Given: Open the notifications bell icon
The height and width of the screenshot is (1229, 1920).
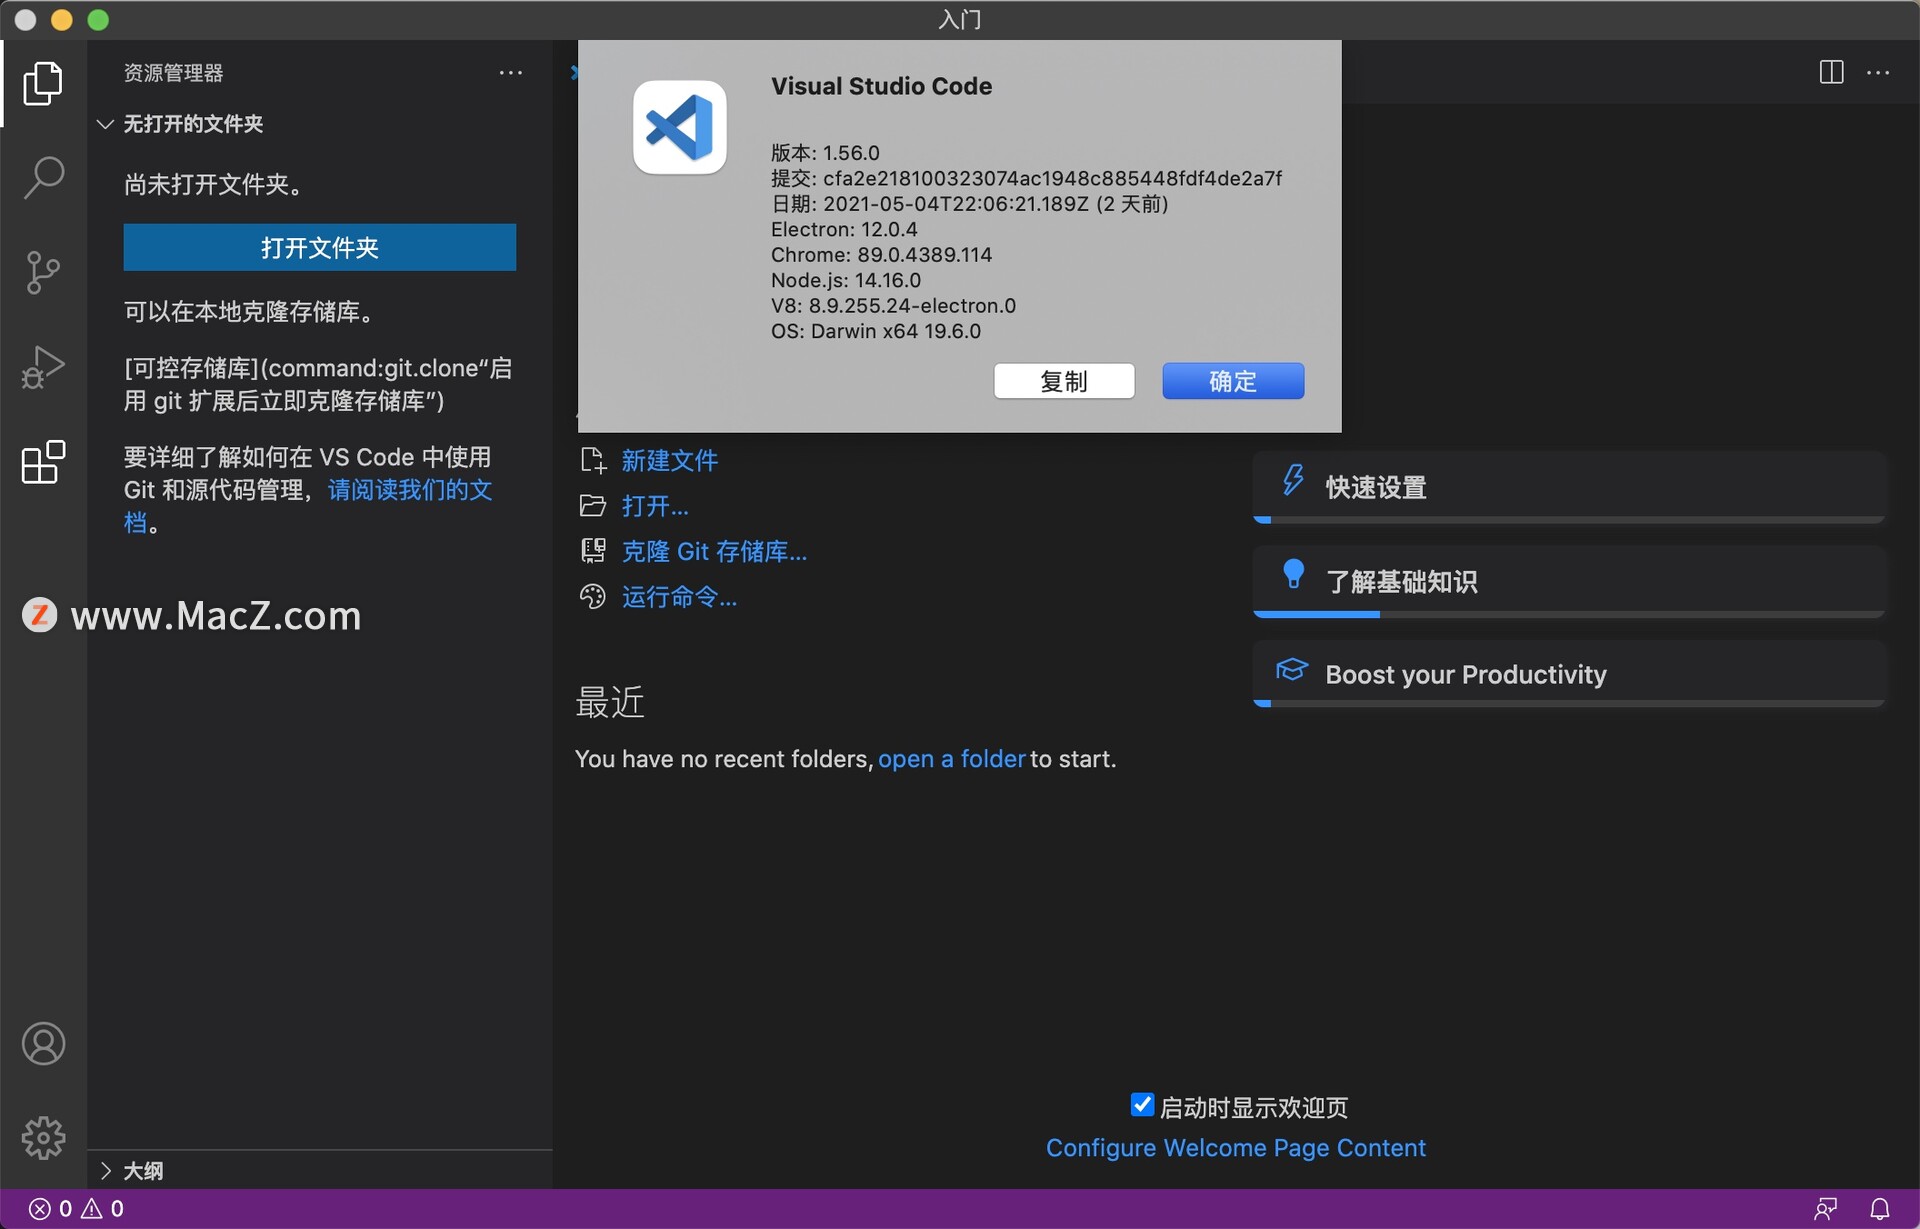Looking at the screenshot, I should [1880, 1209].
